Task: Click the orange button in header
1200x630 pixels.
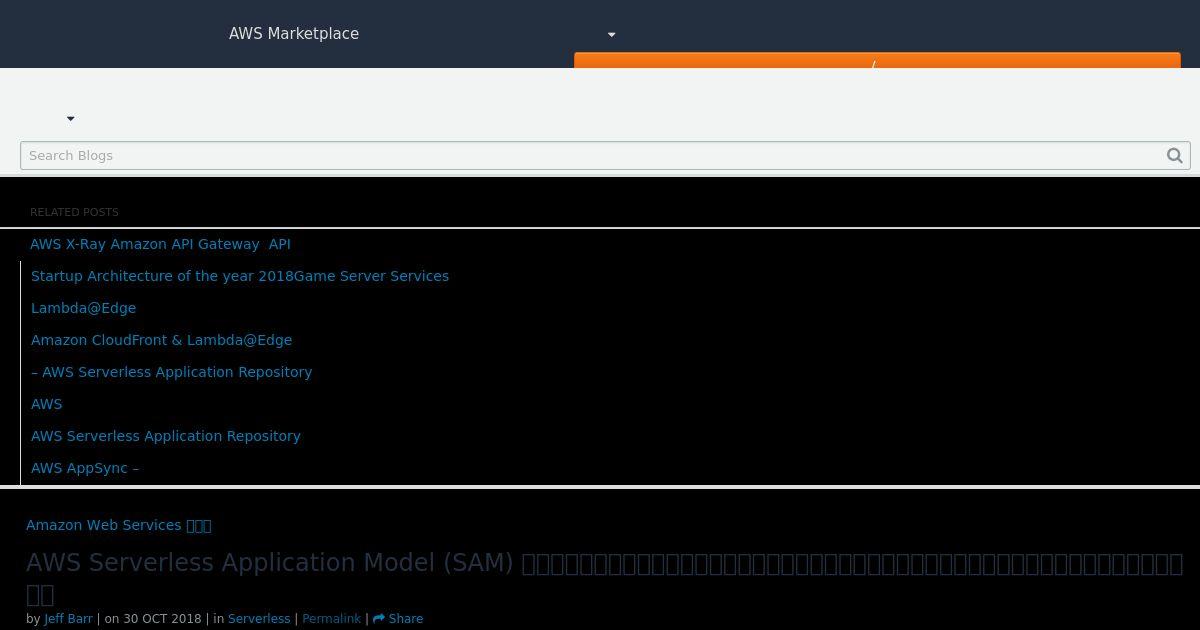Action: click(x=877, y=60)
